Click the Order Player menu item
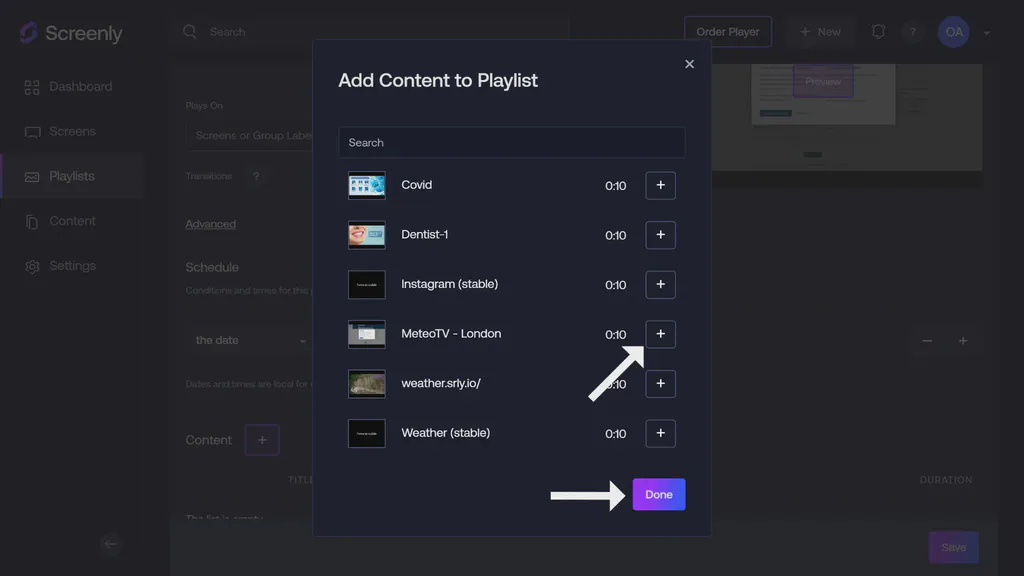The image size is (1024, 576). (x=727, y=31)
